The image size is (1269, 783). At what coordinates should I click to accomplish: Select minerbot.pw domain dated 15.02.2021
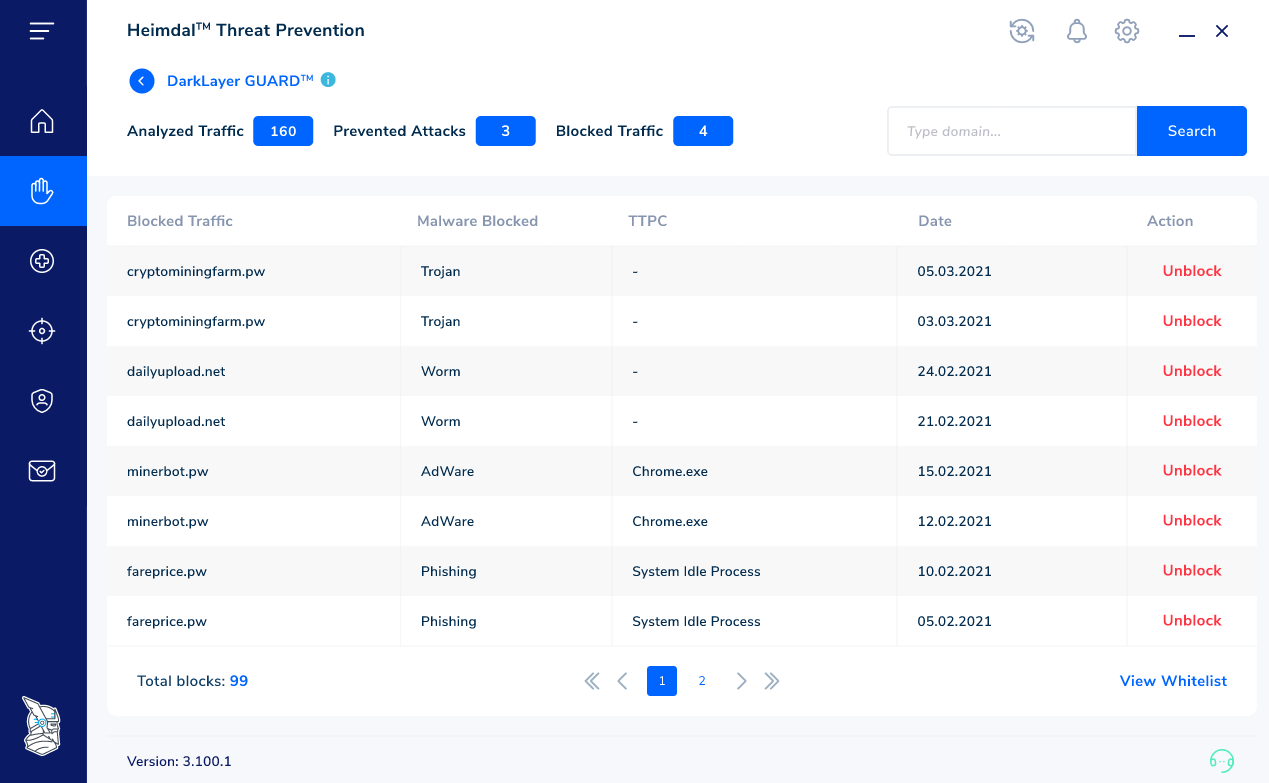click(168, 471)
